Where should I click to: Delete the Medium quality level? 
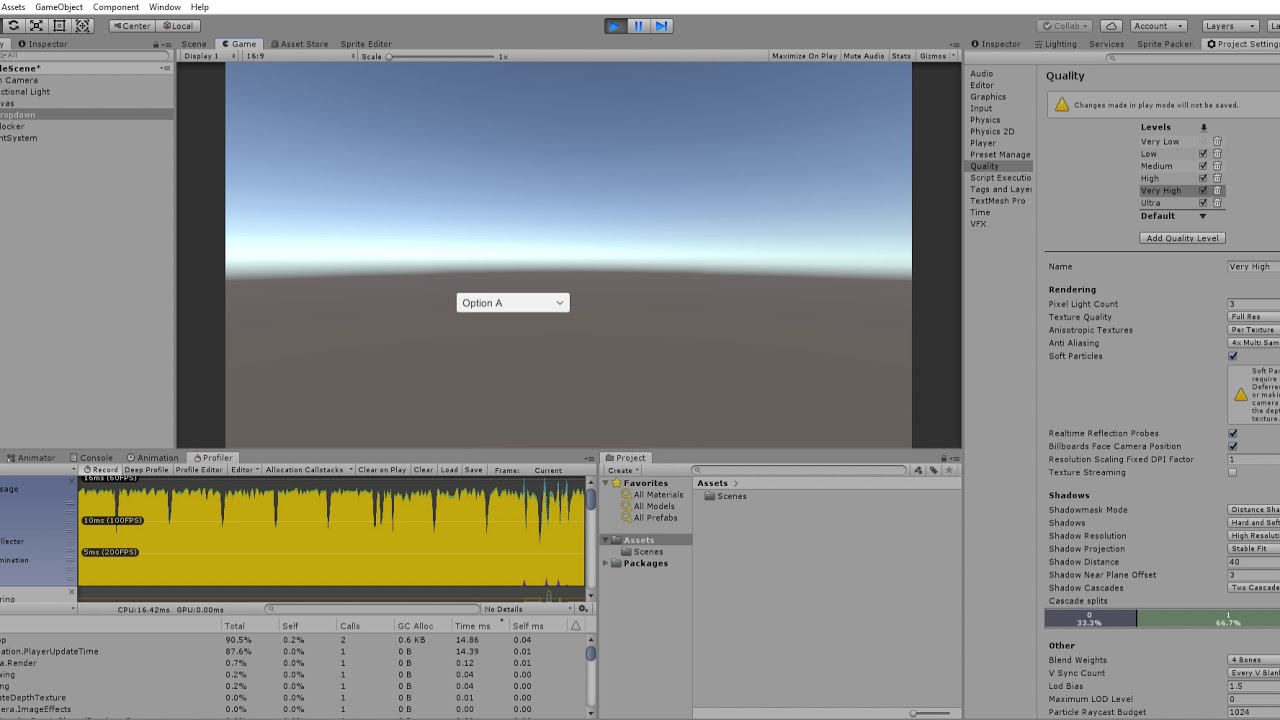1217,166
